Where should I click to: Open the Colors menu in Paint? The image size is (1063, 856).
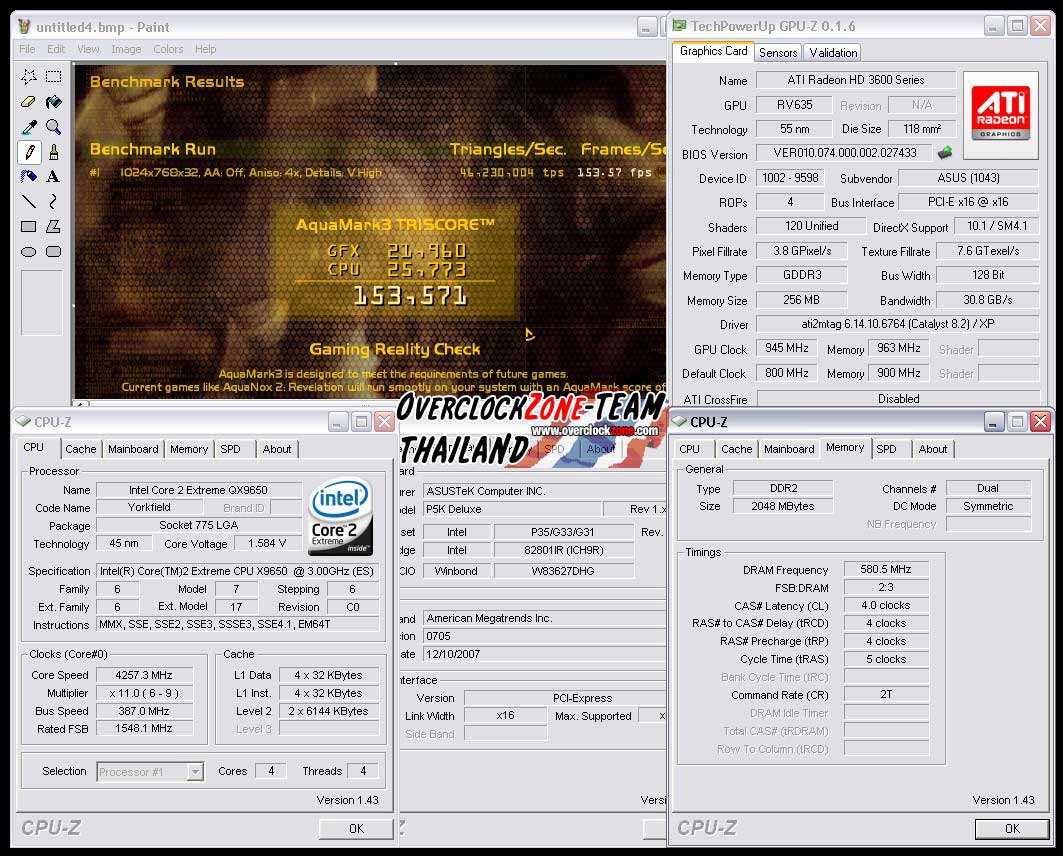[168, 49]
